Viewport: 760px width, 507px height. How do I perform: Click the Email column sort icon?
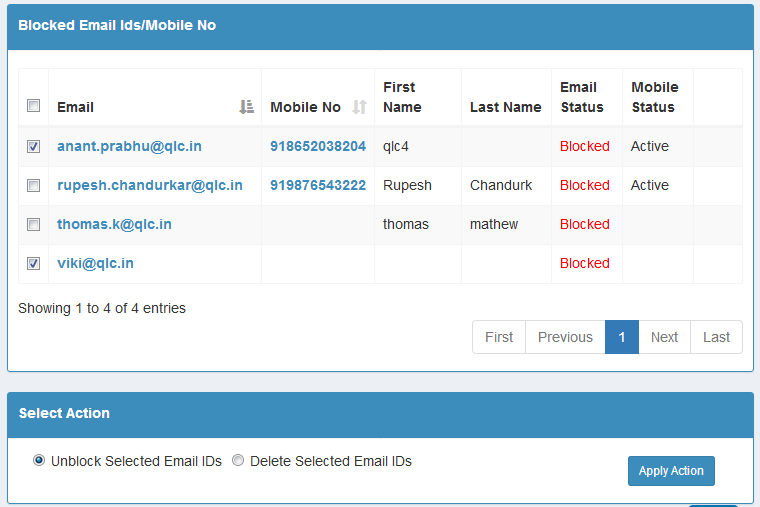(246, 107)
